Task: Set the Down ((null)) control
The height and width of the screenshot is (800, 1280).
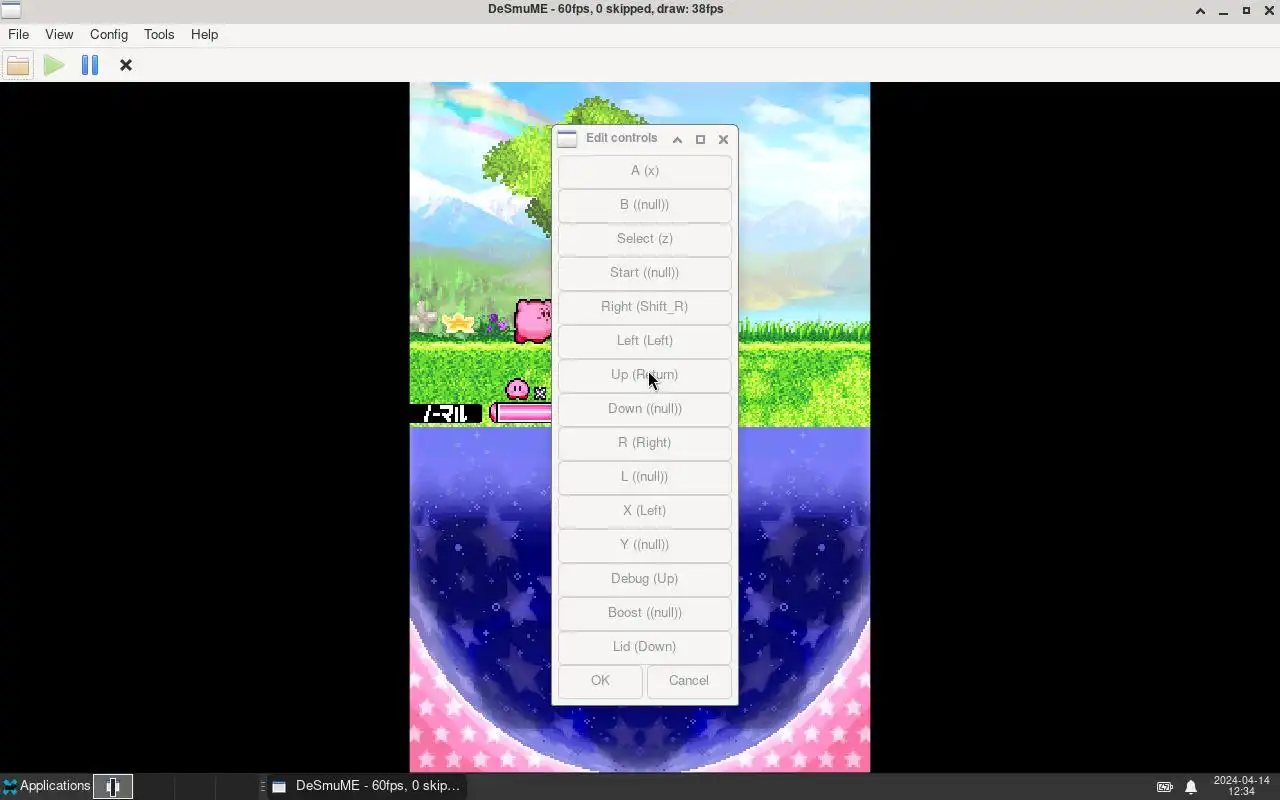Action: point(644,409)
